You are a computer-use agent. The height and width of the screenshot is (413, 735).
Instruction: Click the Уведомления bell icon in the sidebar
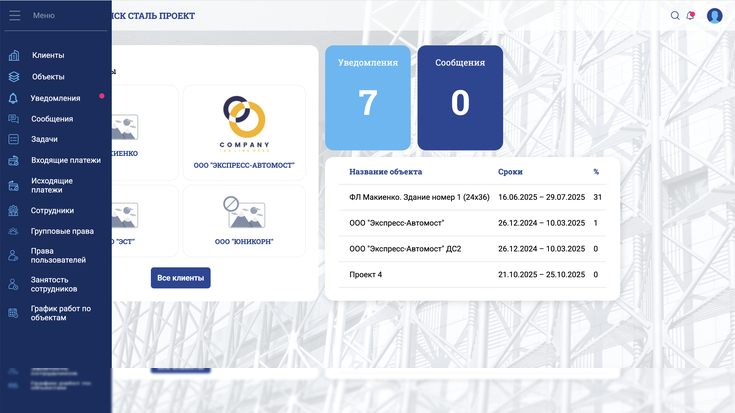pos(13,98)
